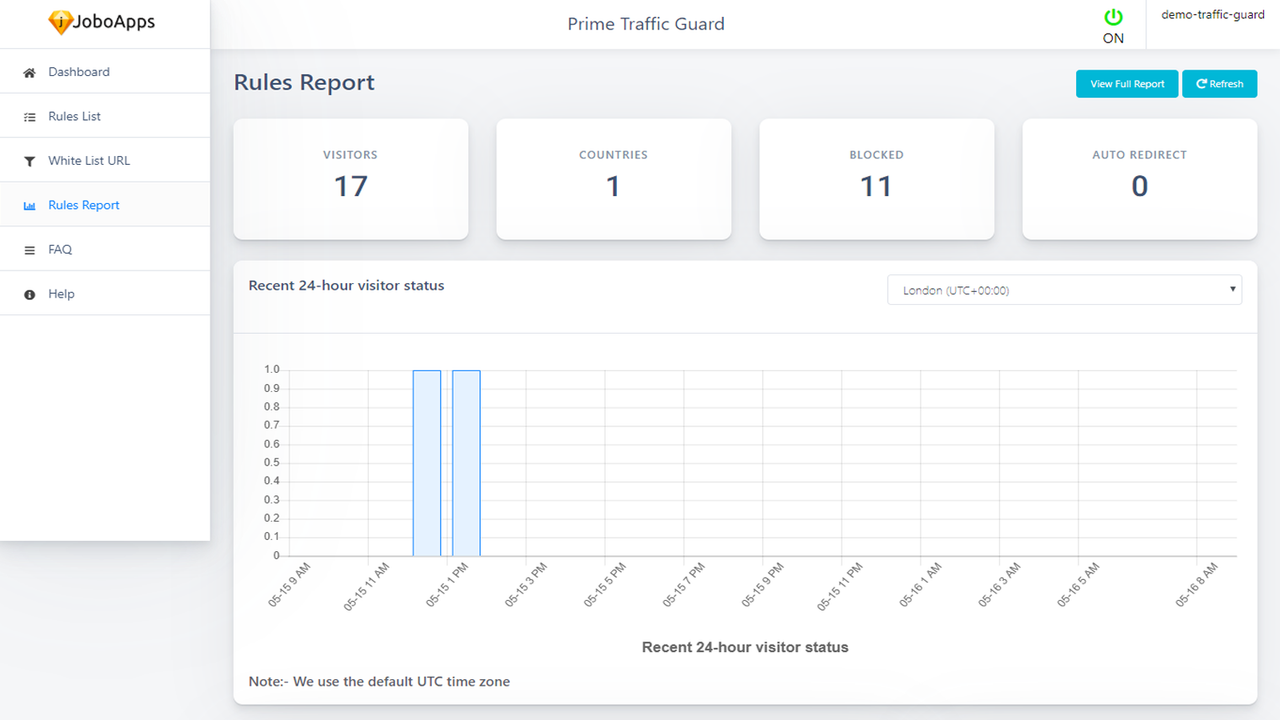Go to Rules List in sidebar

click(105, 116)
